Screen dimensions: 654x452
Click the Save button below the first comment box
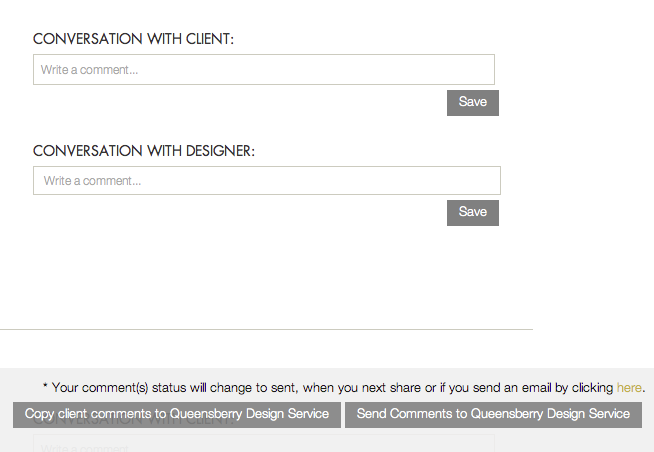pyautogui.click(x=473, y=103)
